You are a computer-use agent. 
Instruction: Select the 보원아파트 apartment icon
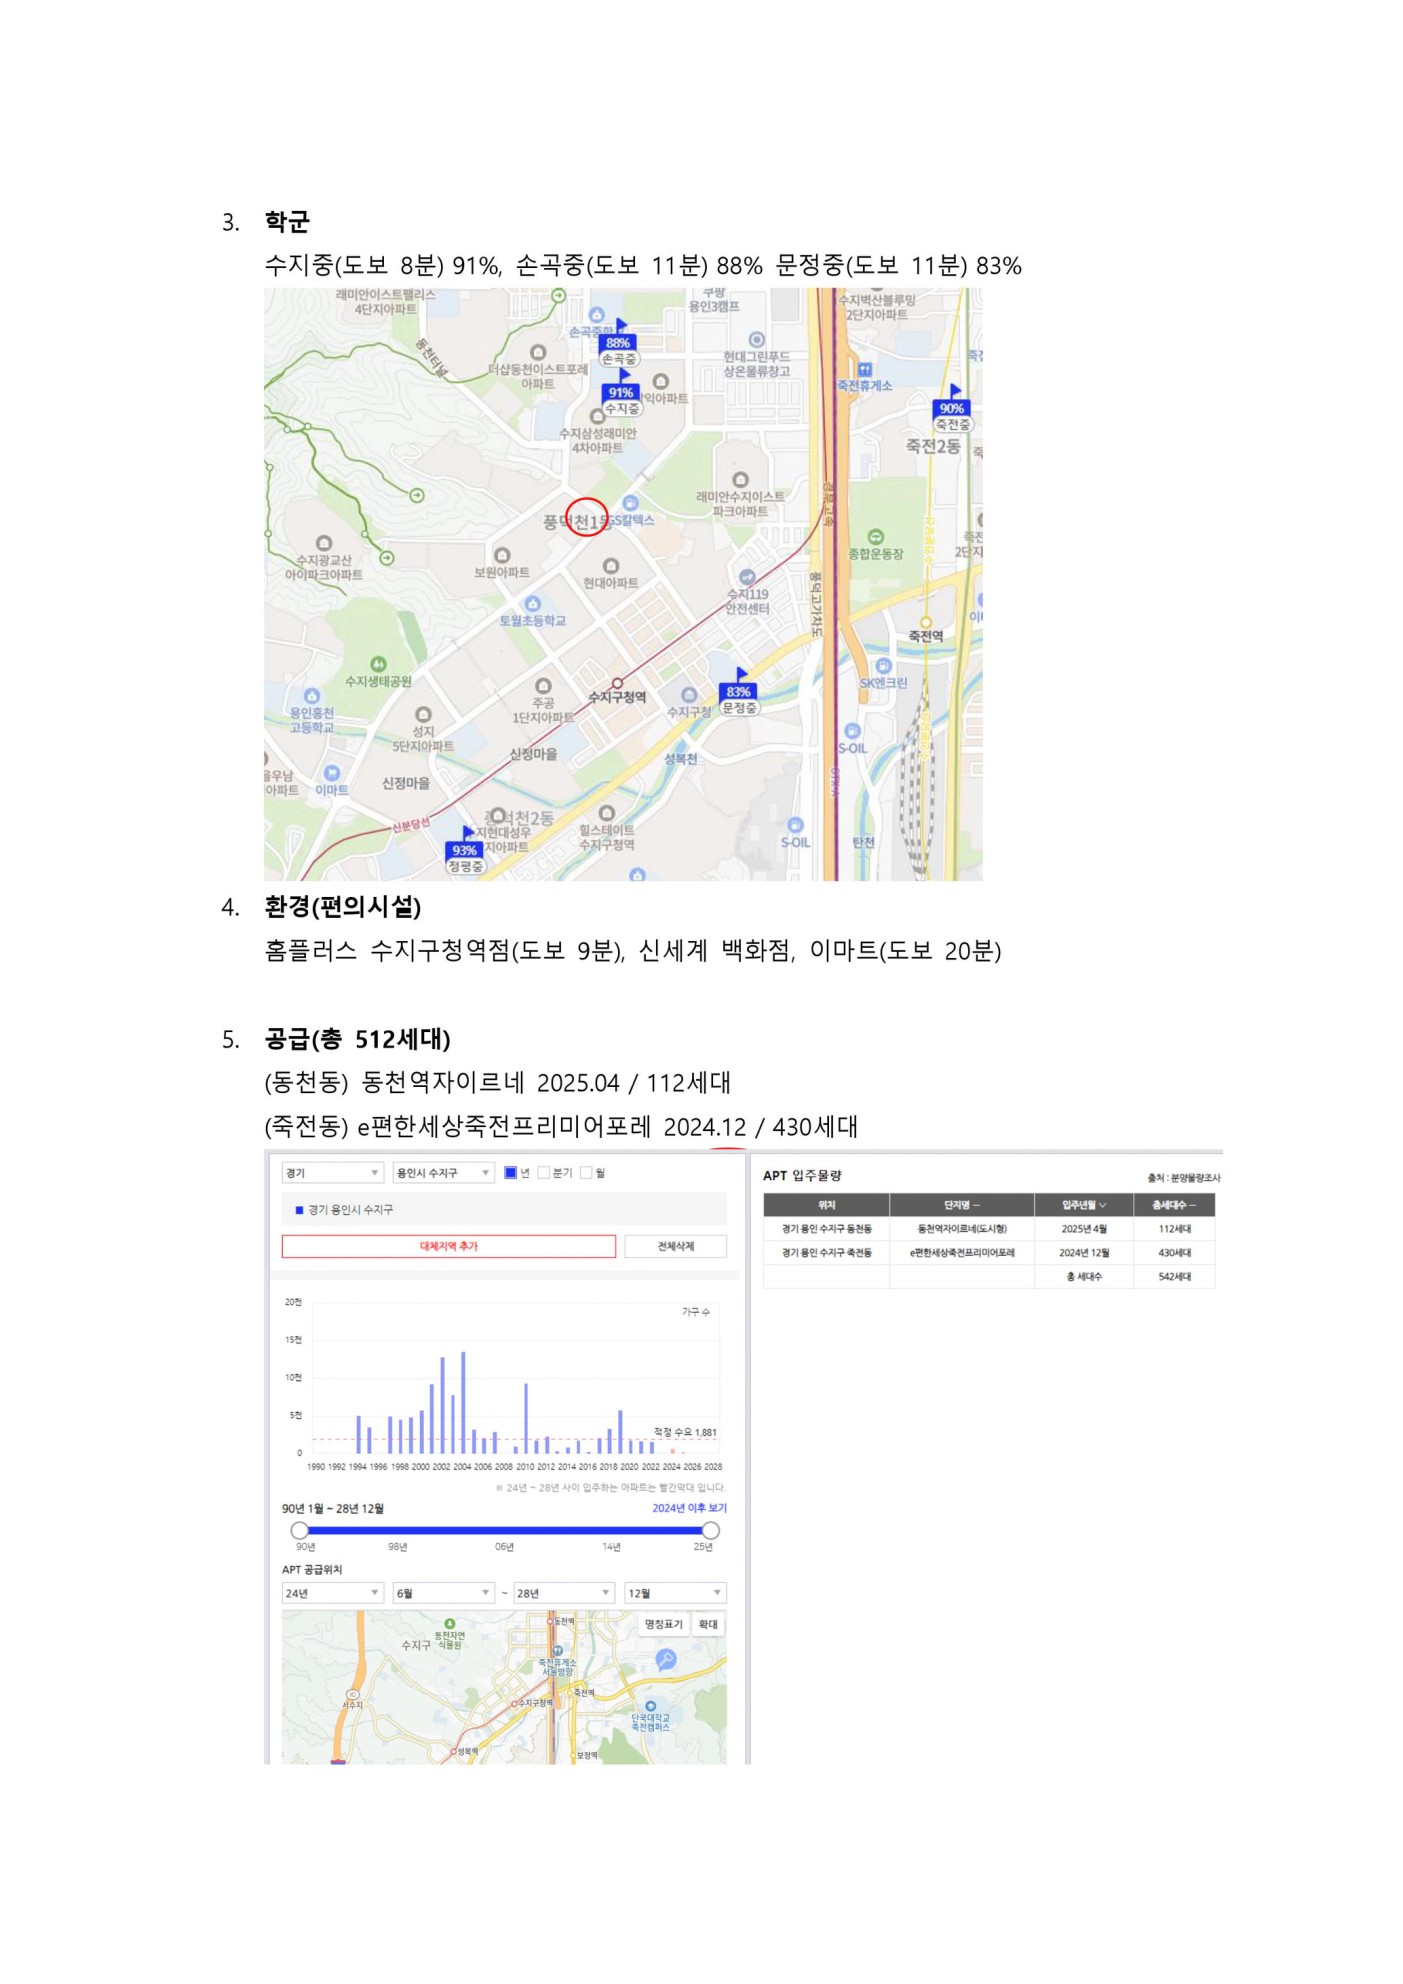pos(502,555)
